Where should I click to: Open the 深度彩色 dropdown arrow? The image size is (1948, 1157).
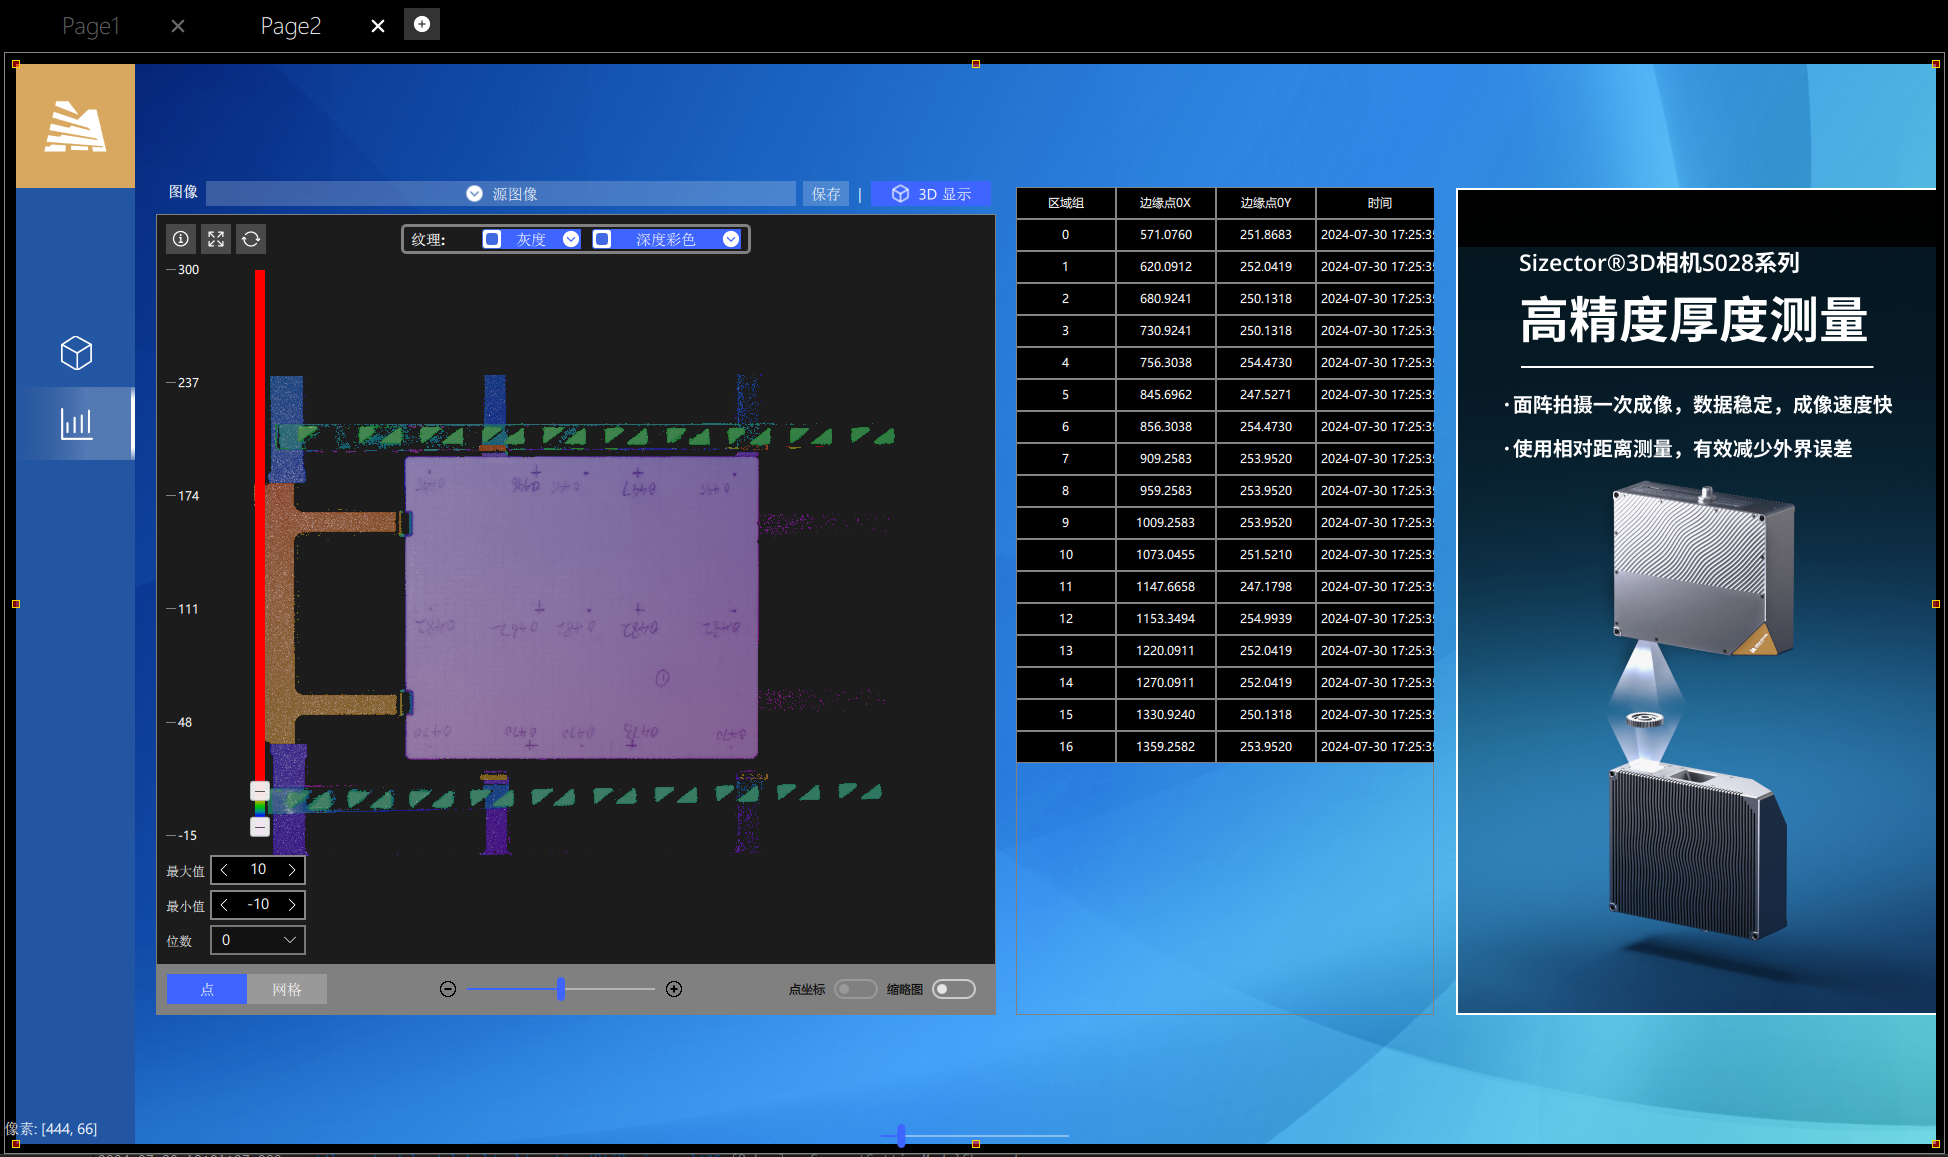coord(731,239)
